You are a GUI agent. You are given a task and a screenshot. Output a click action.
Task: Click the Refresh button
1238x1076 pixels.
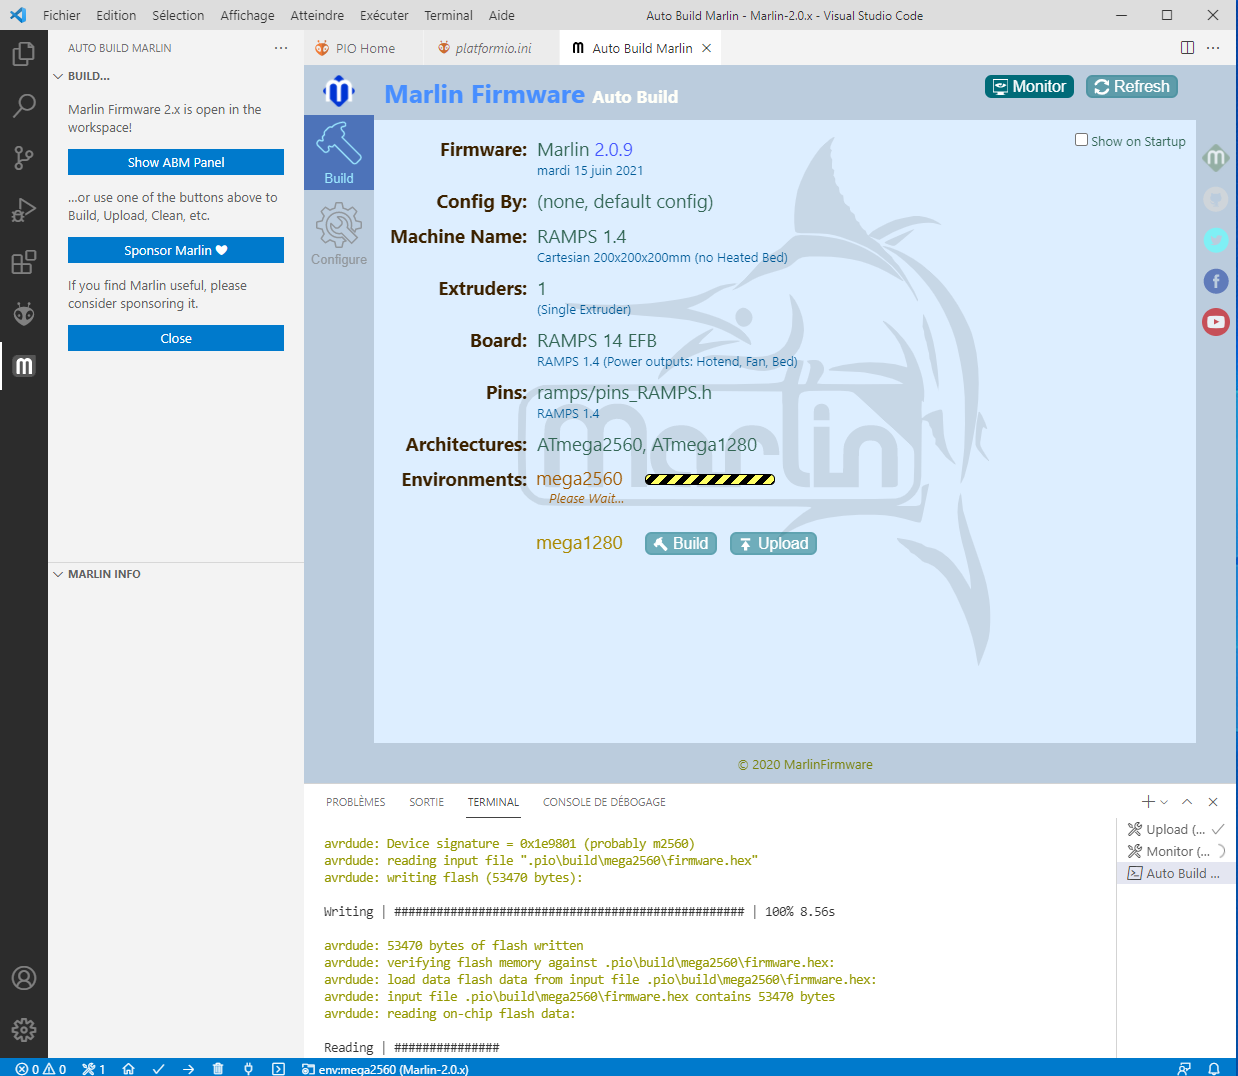pyautogui.click(x=1132, y=87)
